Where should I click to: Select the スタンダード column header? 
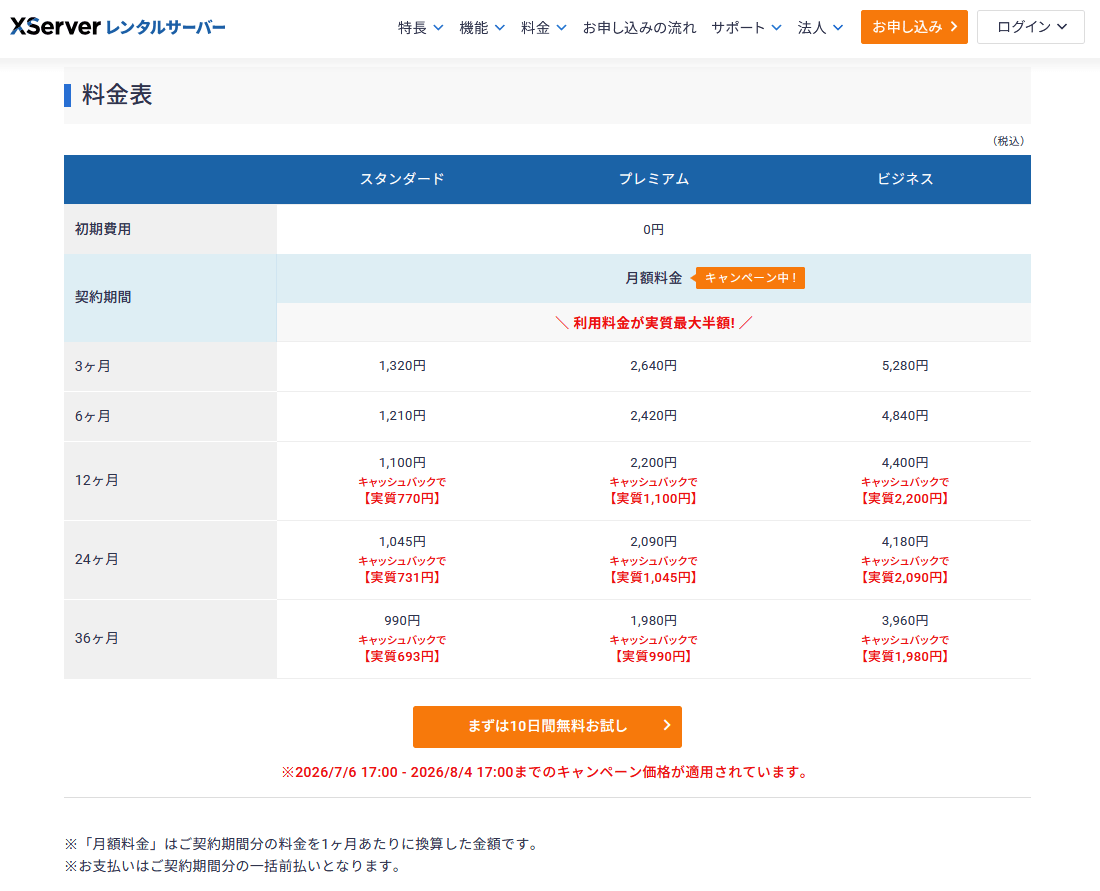point(402,179)
